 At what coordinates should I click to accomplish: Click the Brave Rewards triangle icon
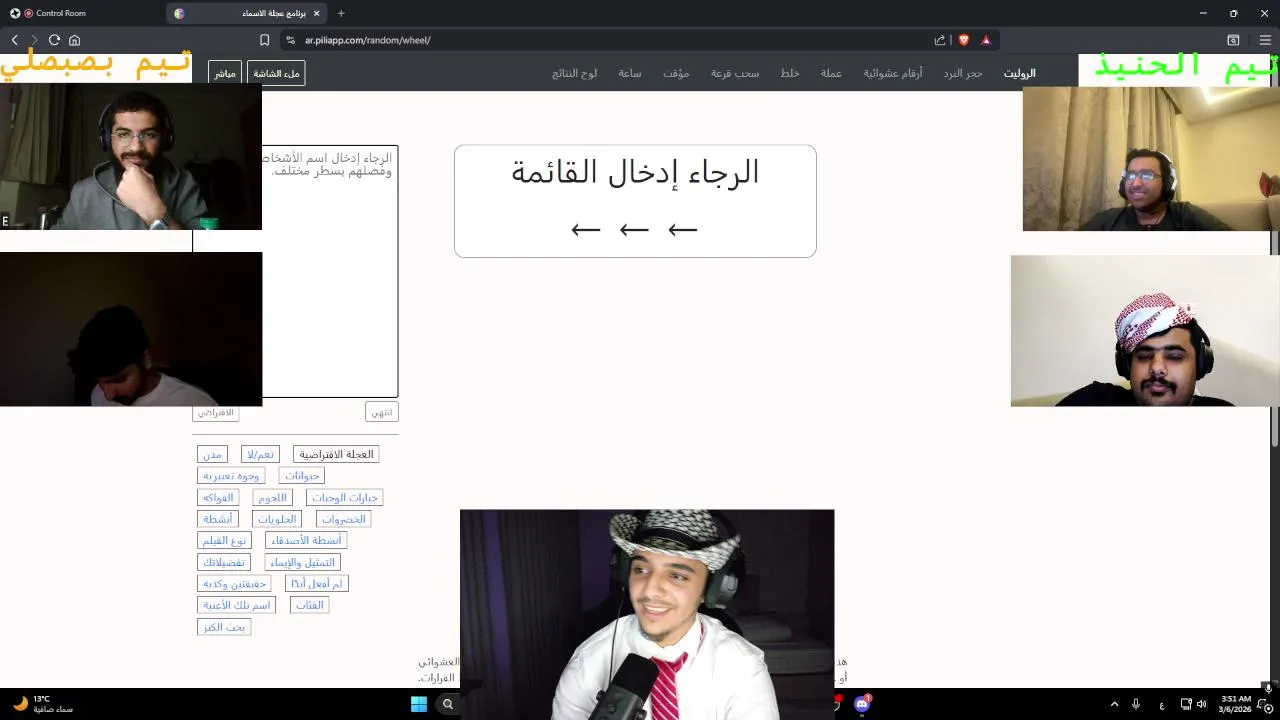click(986, 40)
